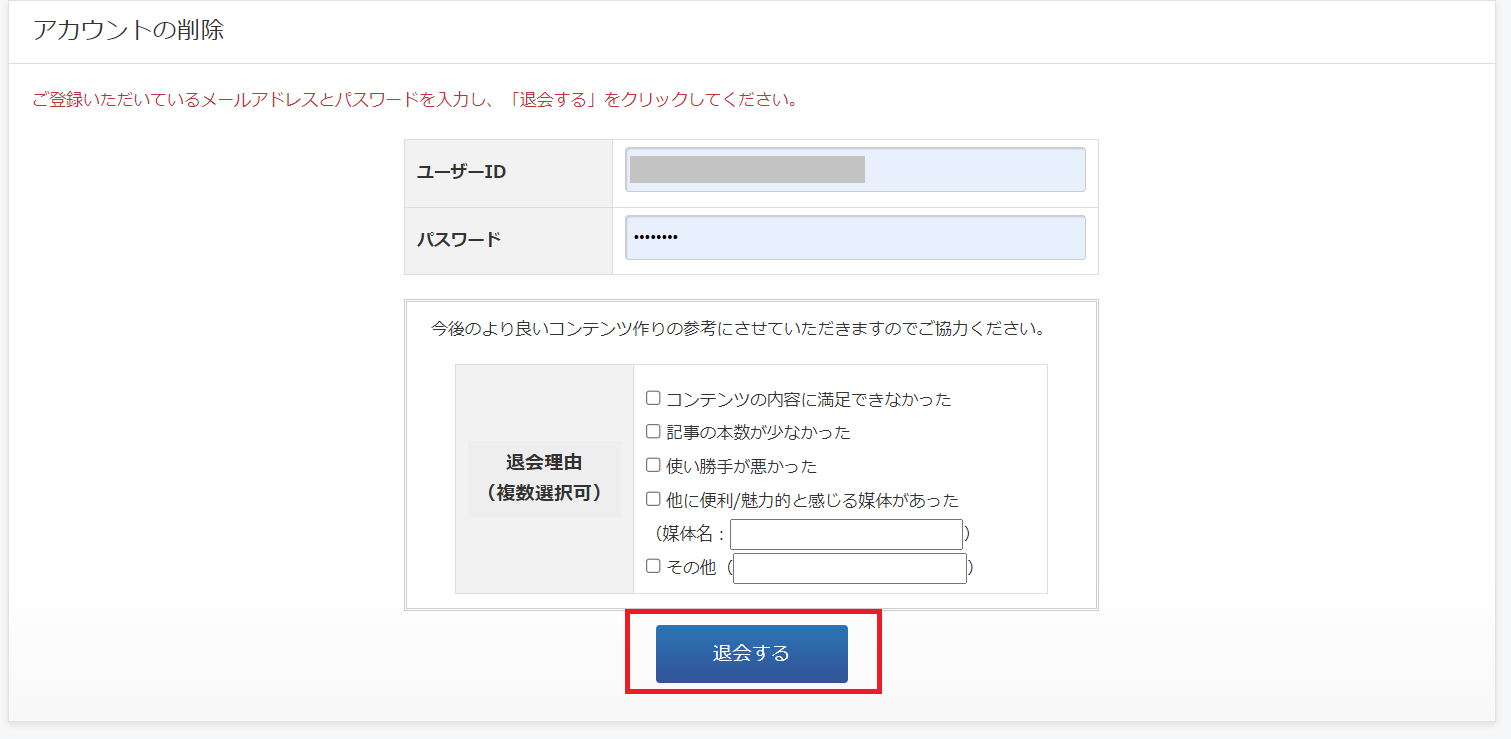Click the 退会する button
The height and width of the screenshot is (739, 1511).
751,654
